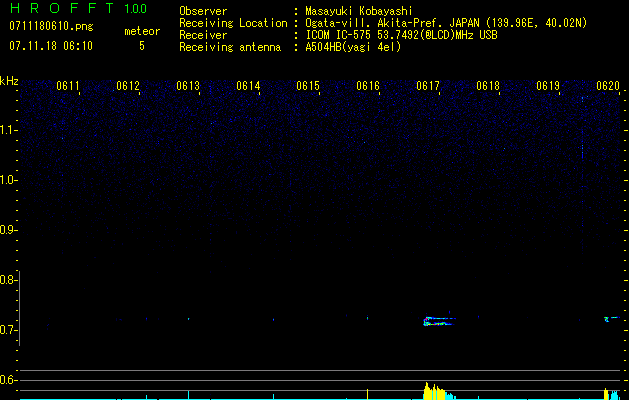Click the A504HB(yagi 4el) antenna text

pos(353,47)
